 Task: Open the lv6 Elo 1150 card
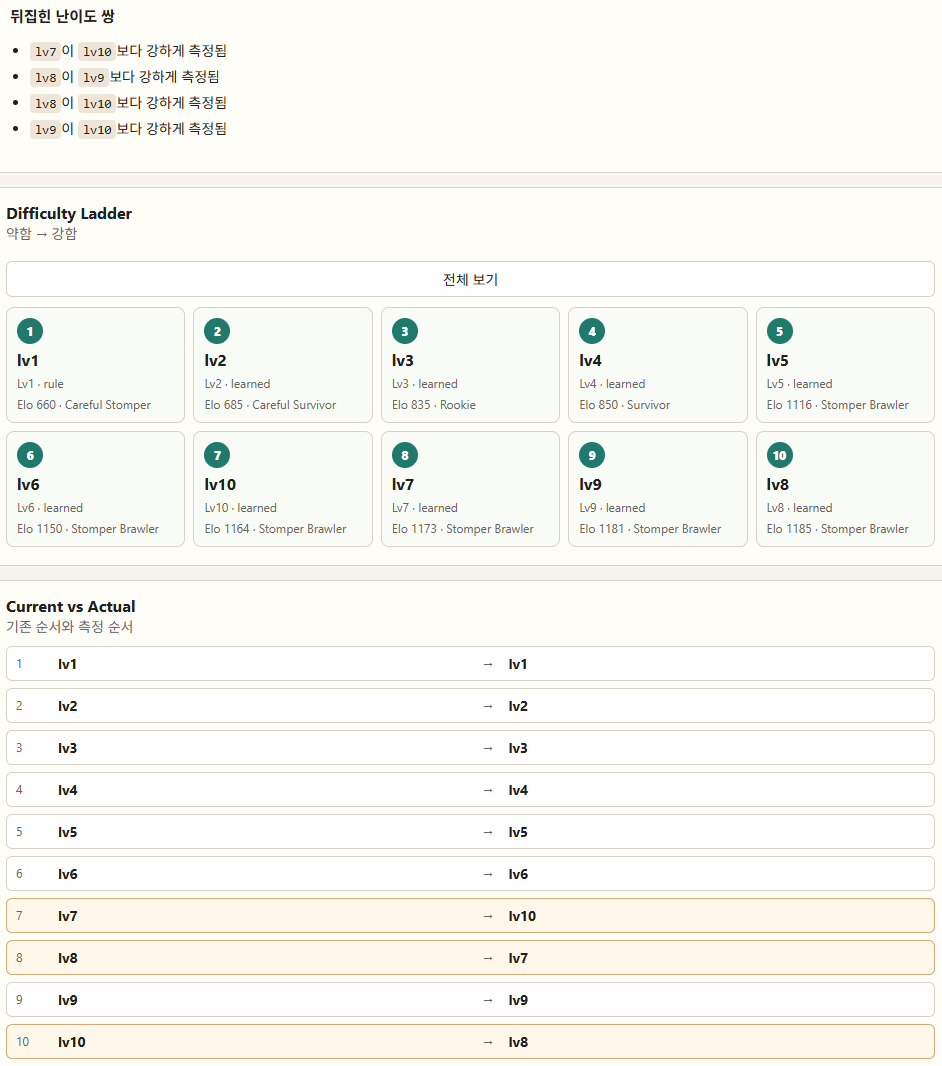[96, 489]
